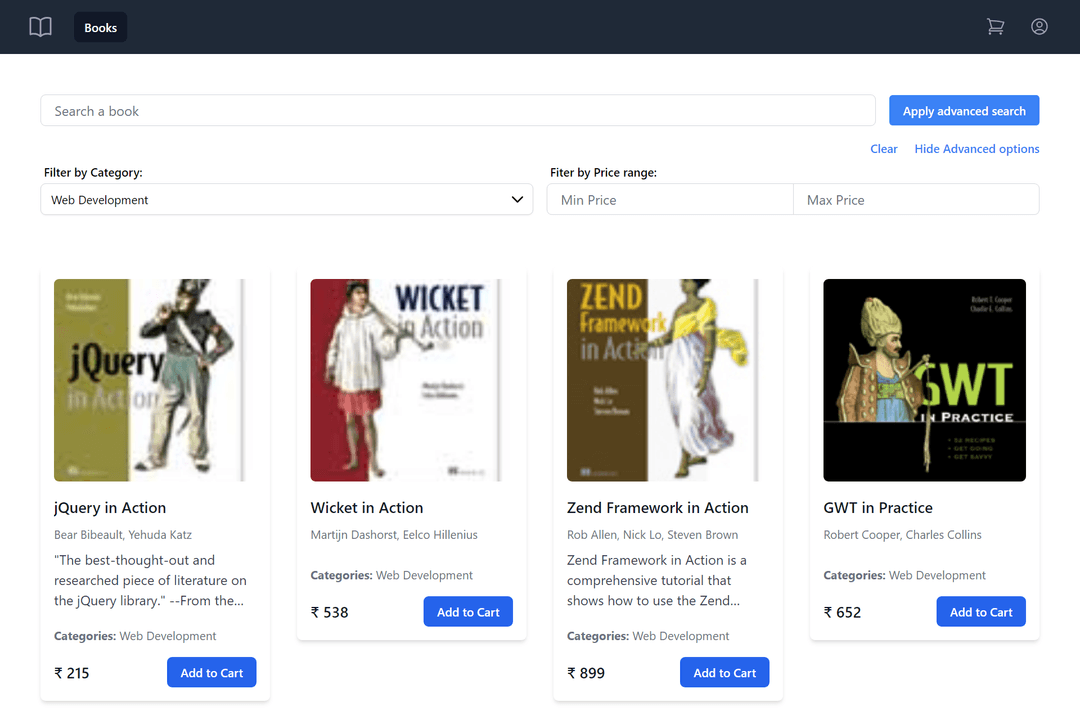The height and width of the screenshot is (720, 1080).
Task: Add Zend Framework in Action to cart
Action: click(724, 673)
